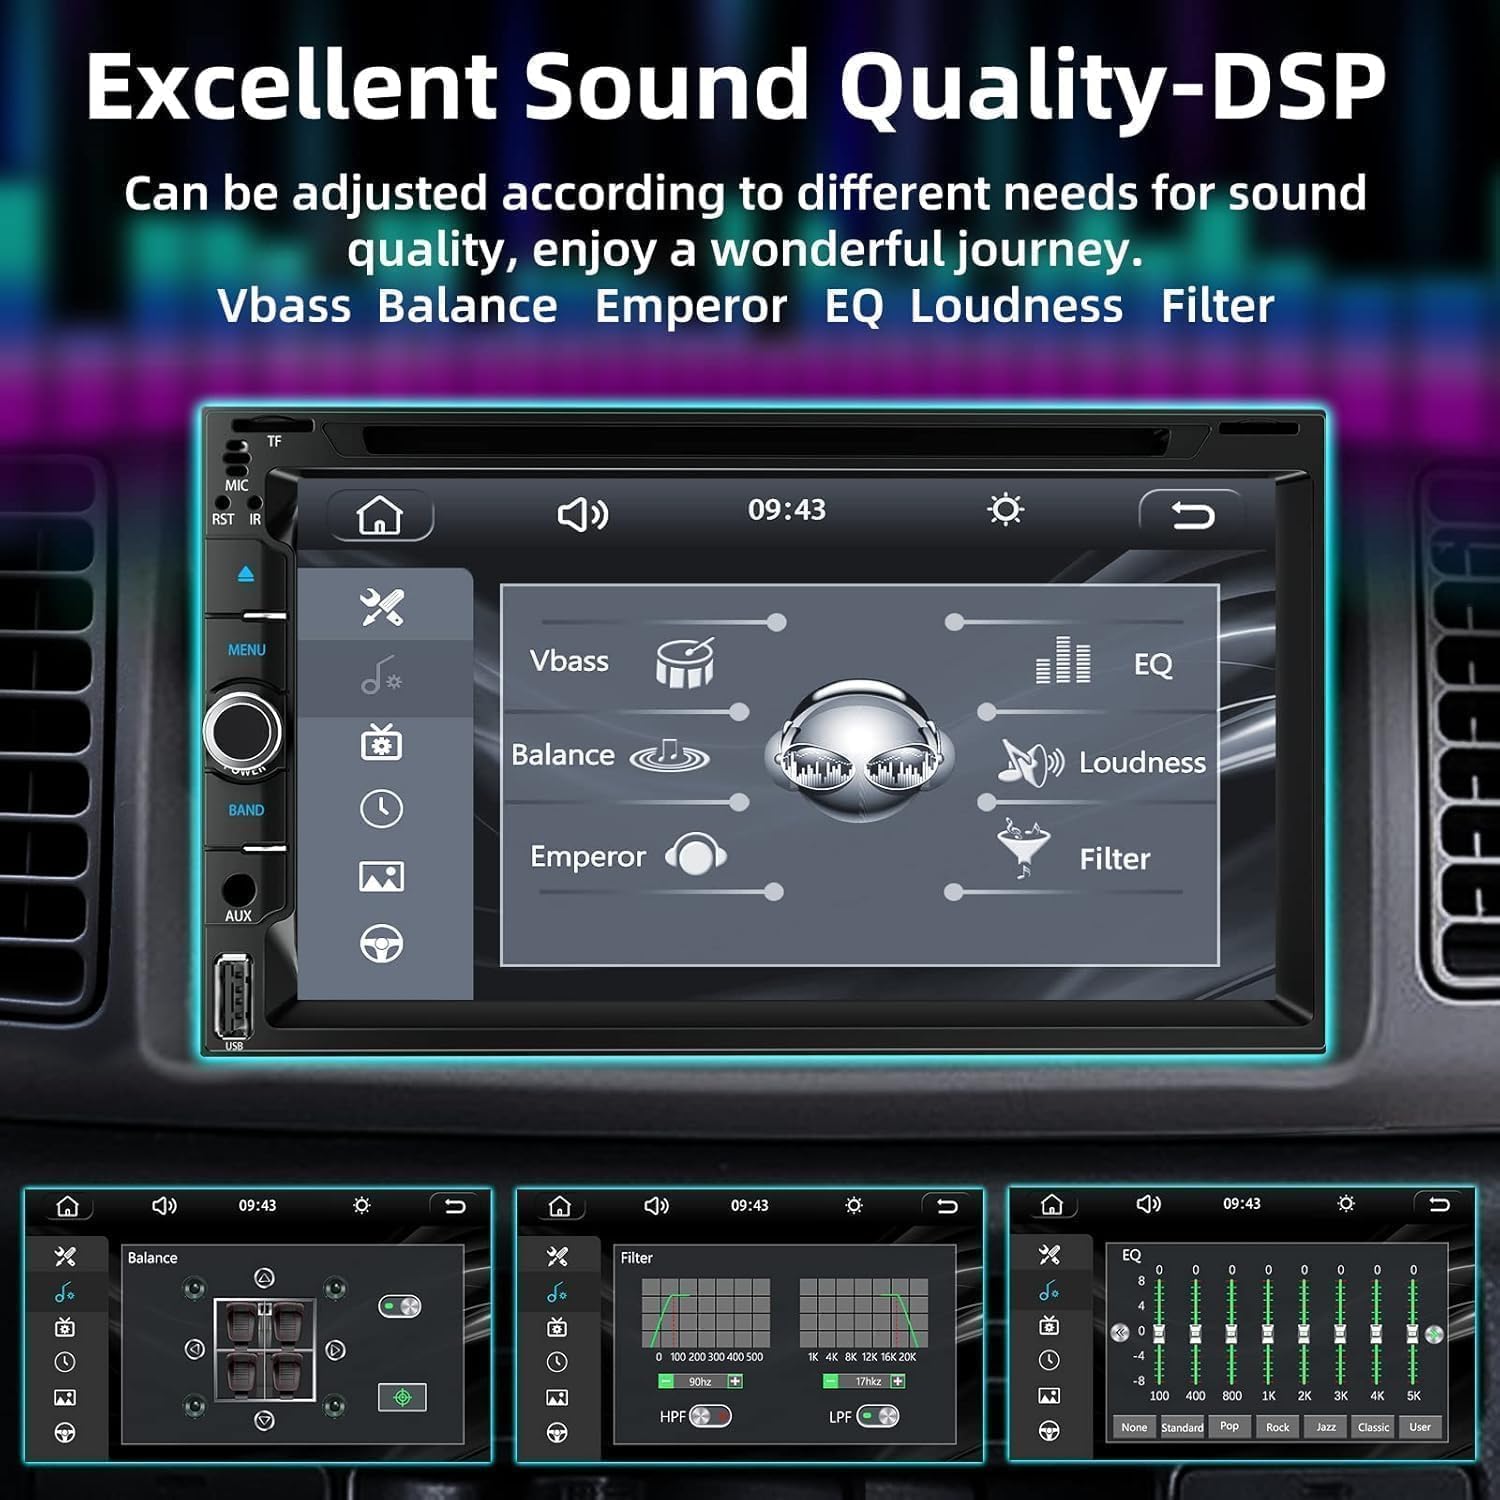Select the Standard EQ preset
This screenshot has width=1500, height=1500.
click(1182, 1427)
